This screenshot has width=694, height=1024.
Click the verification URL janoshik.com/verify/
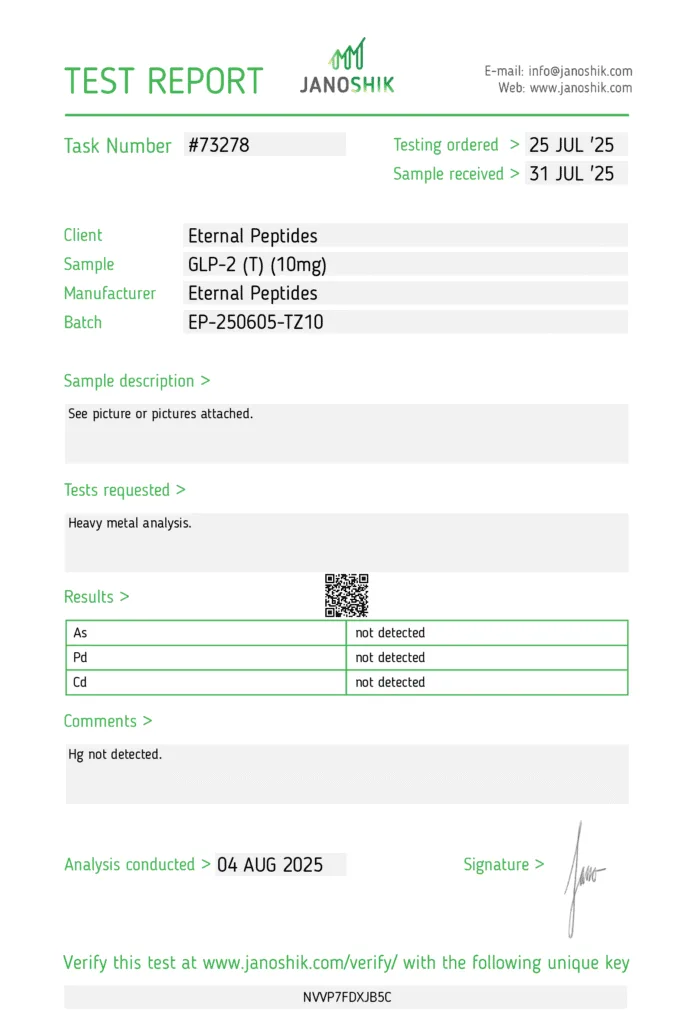point(300,963)
